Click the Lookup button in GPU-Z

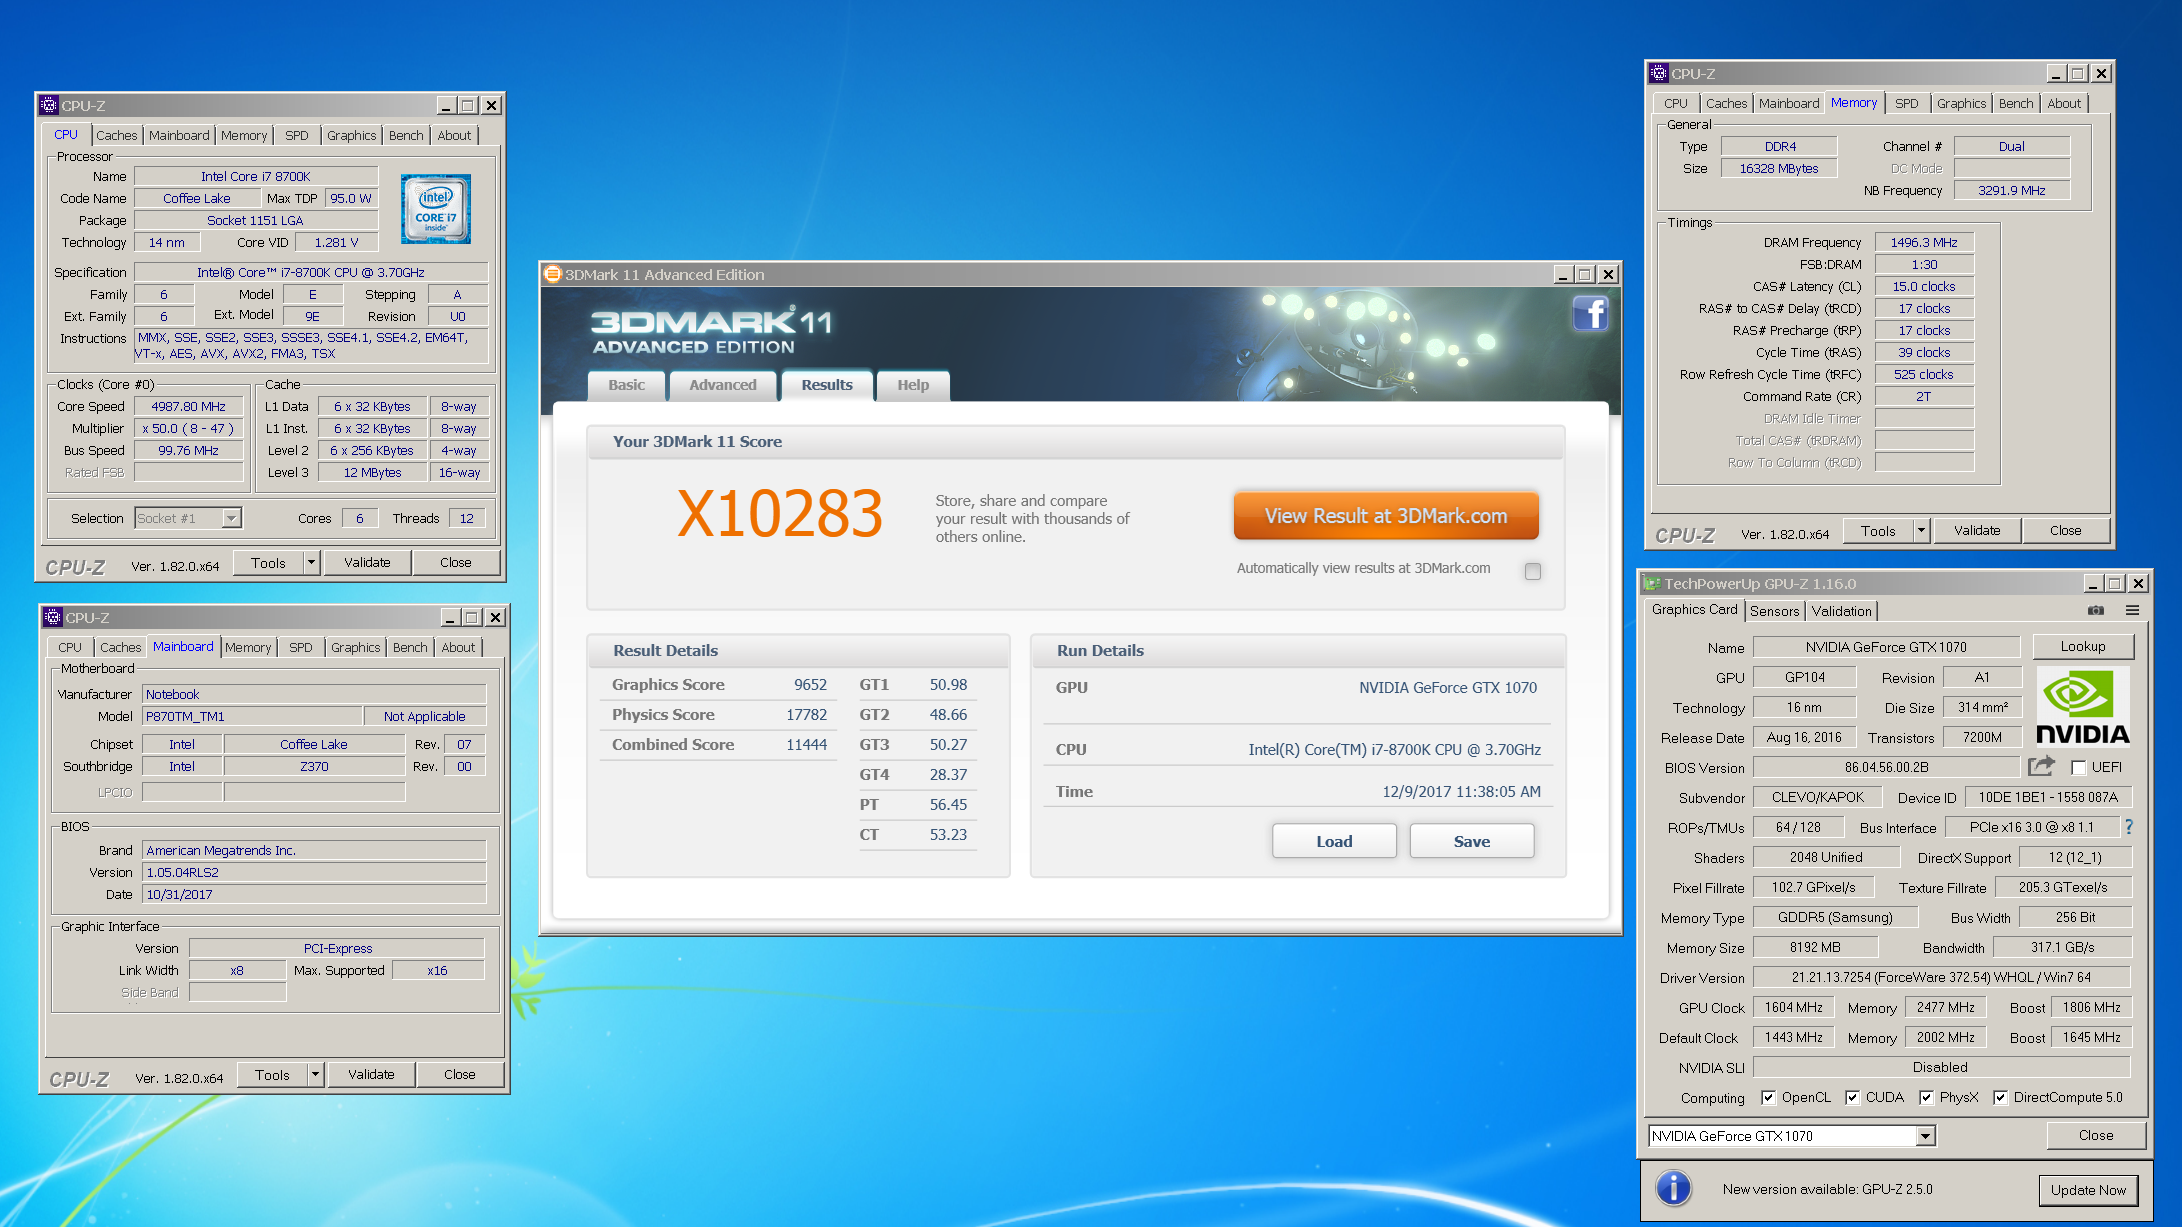(x=2083, y=647)
